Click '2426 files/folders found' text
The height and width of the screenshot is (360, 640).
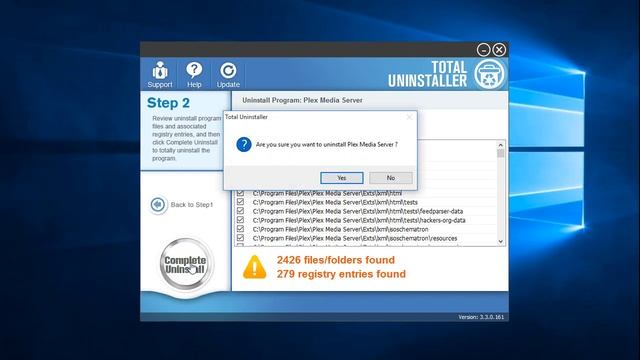(336, 260)
